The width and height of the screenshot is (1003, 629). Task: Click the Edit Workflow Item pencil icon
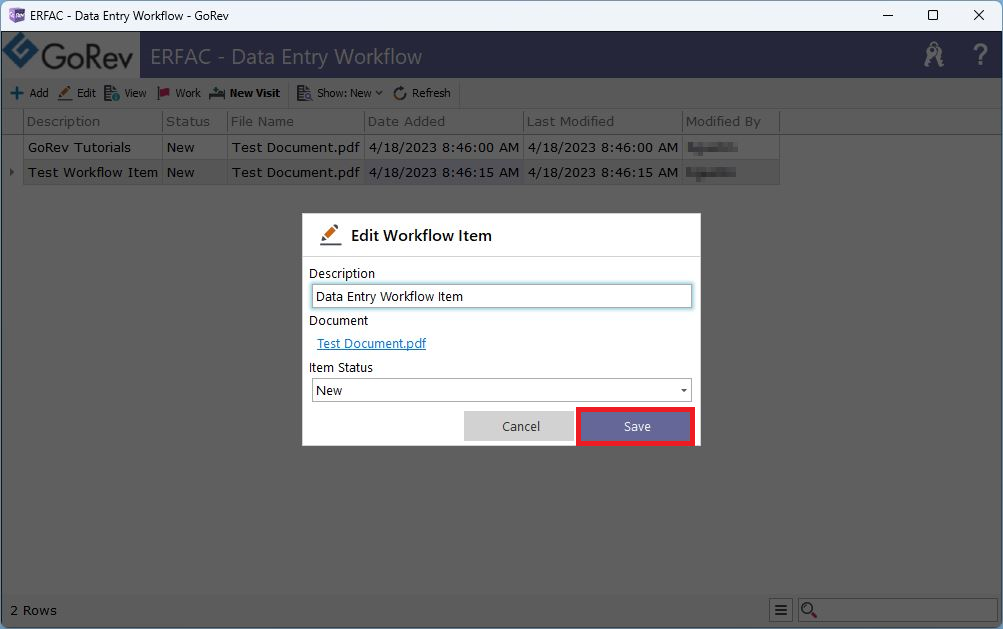[330, 235]
